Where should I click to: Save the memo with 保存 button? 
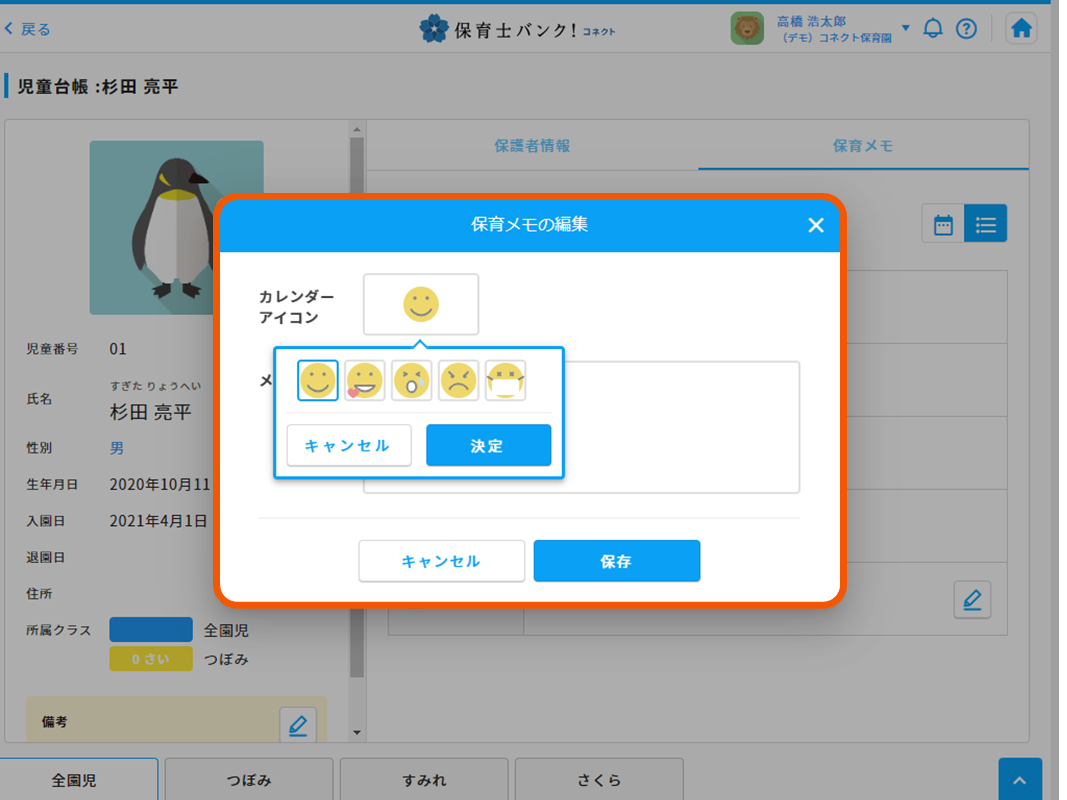[x=616, y=561]
